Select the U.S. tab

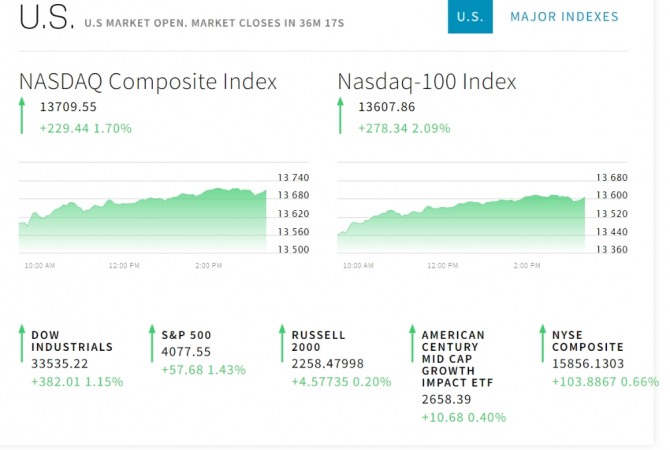470,17
